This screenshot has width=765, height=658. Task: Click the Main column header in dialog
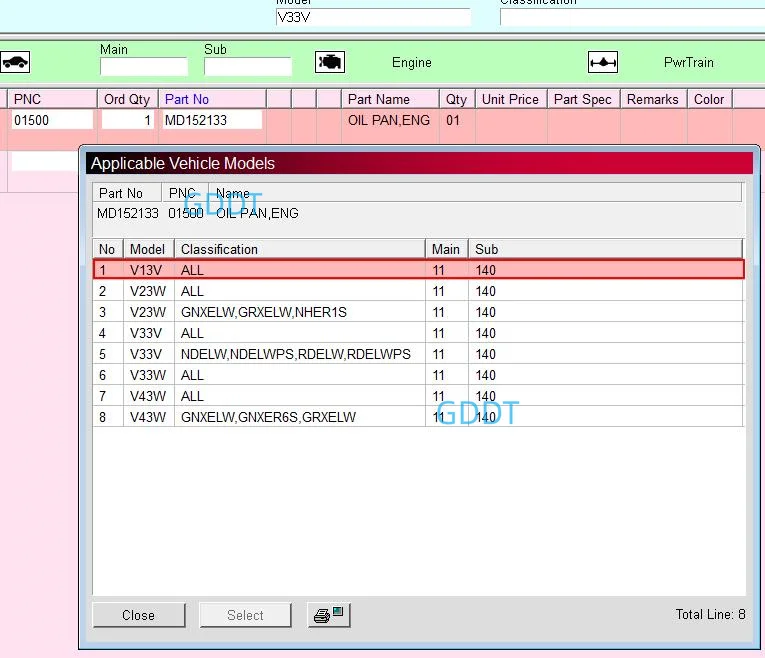pos(446,249)
